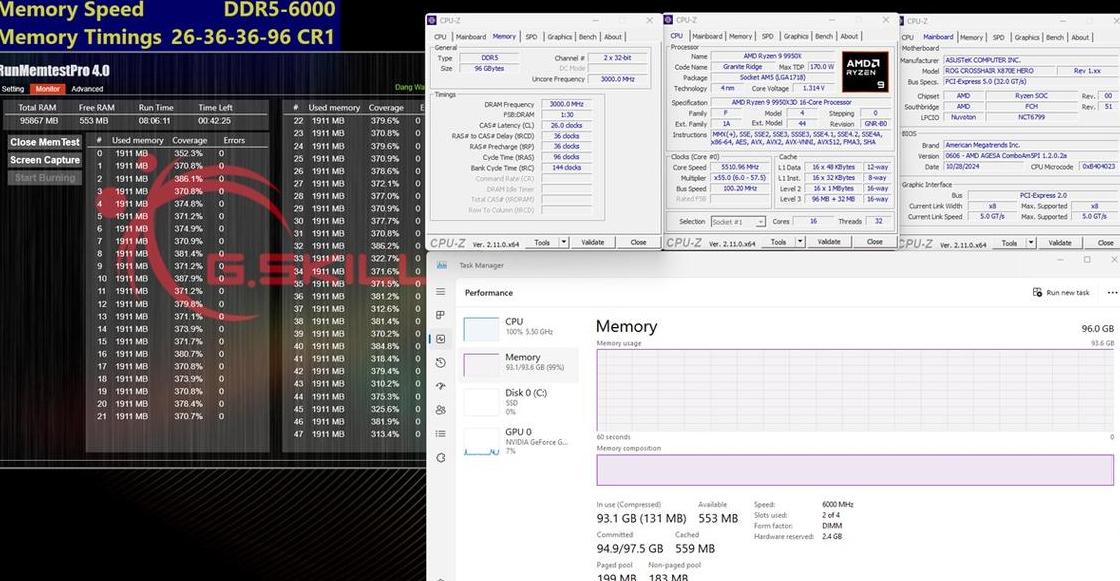The height and width of the screenshot is (581, 1120).
Task: Expand Tools dropdown arrow in memory CPU-Z window
Action: (x=564, y=242)
